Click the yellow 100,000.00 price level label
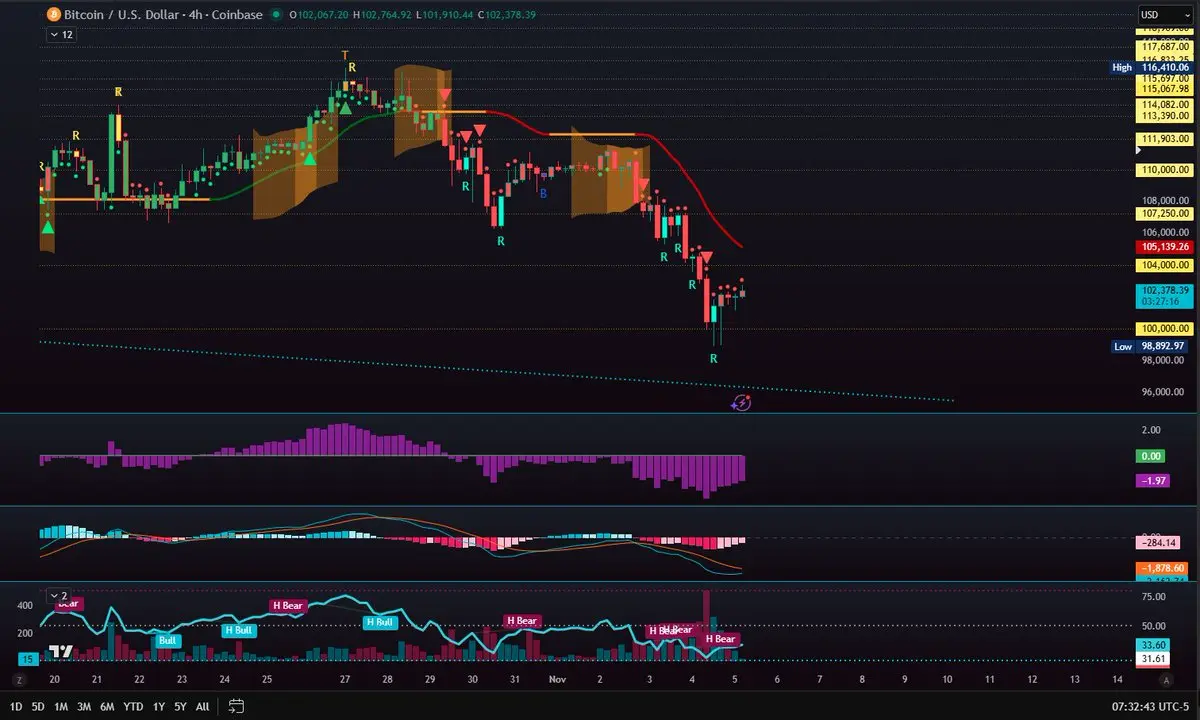 click(x=1165, y=328)
